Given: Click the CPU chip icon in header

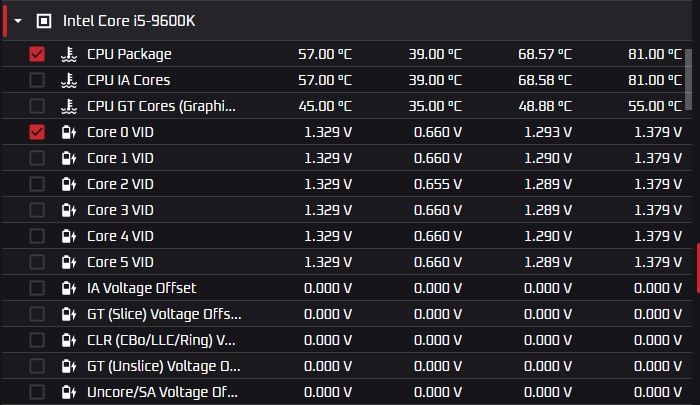Looking at the screenshot, I should (43, 20).
